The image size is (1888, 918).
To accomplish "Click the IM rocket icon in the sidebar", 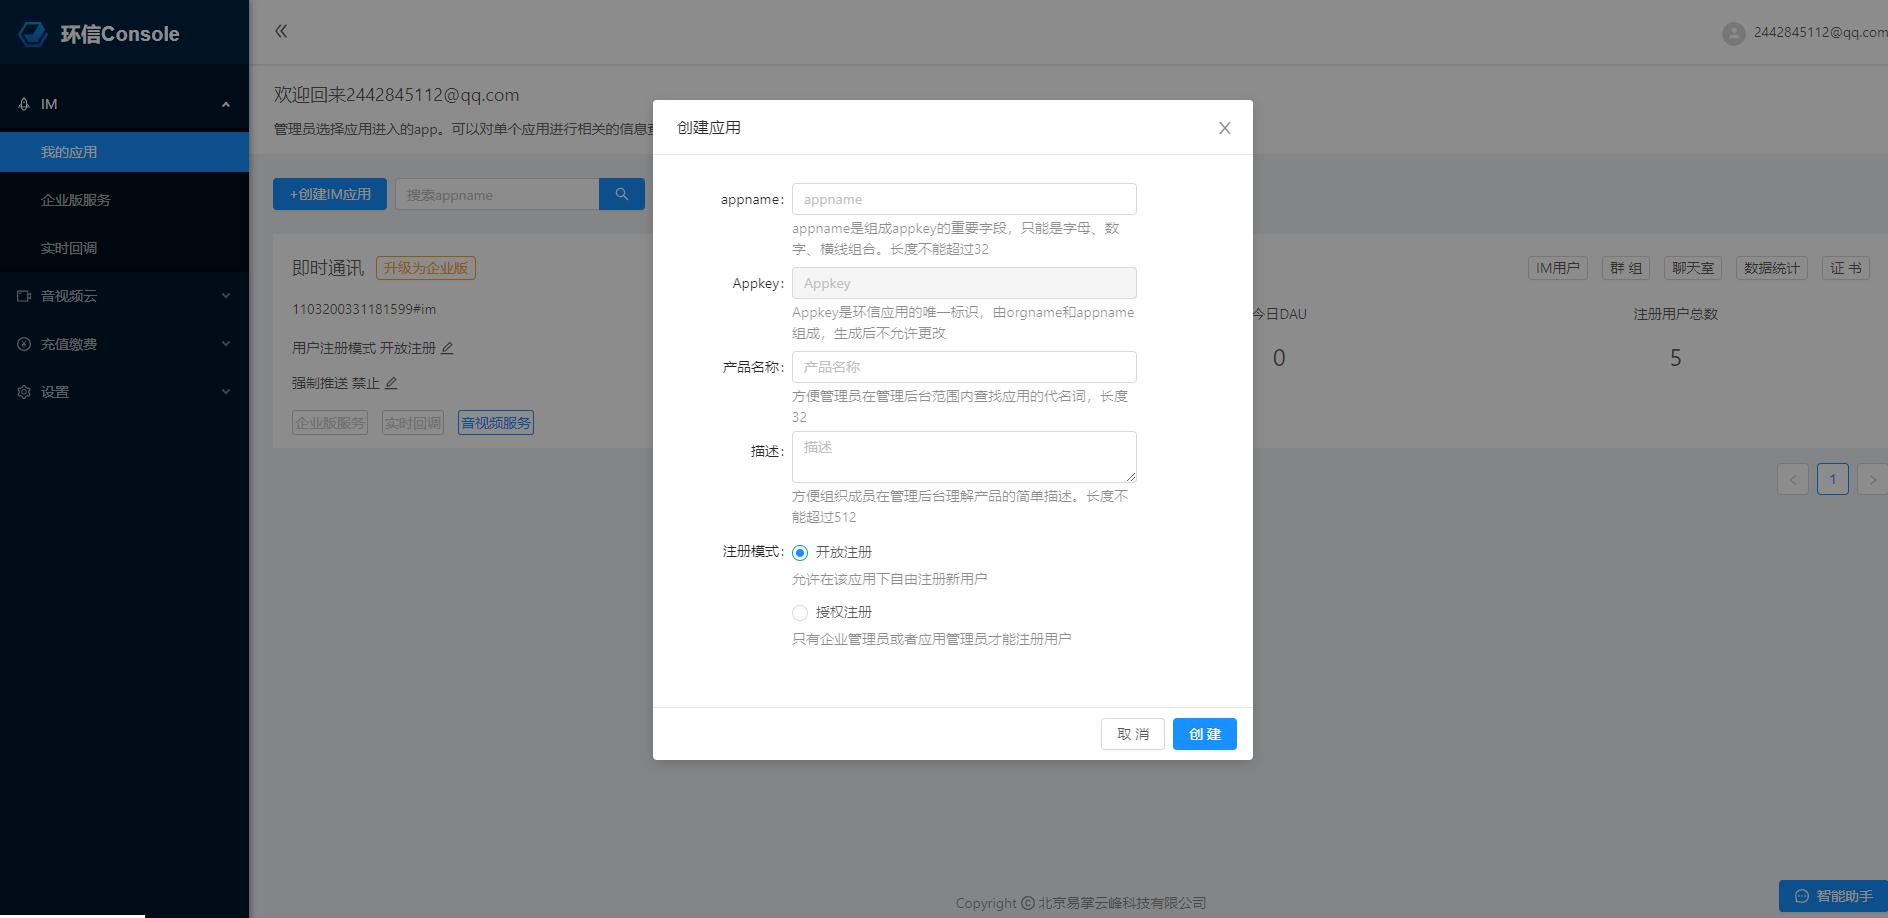I will click(24, 104).
